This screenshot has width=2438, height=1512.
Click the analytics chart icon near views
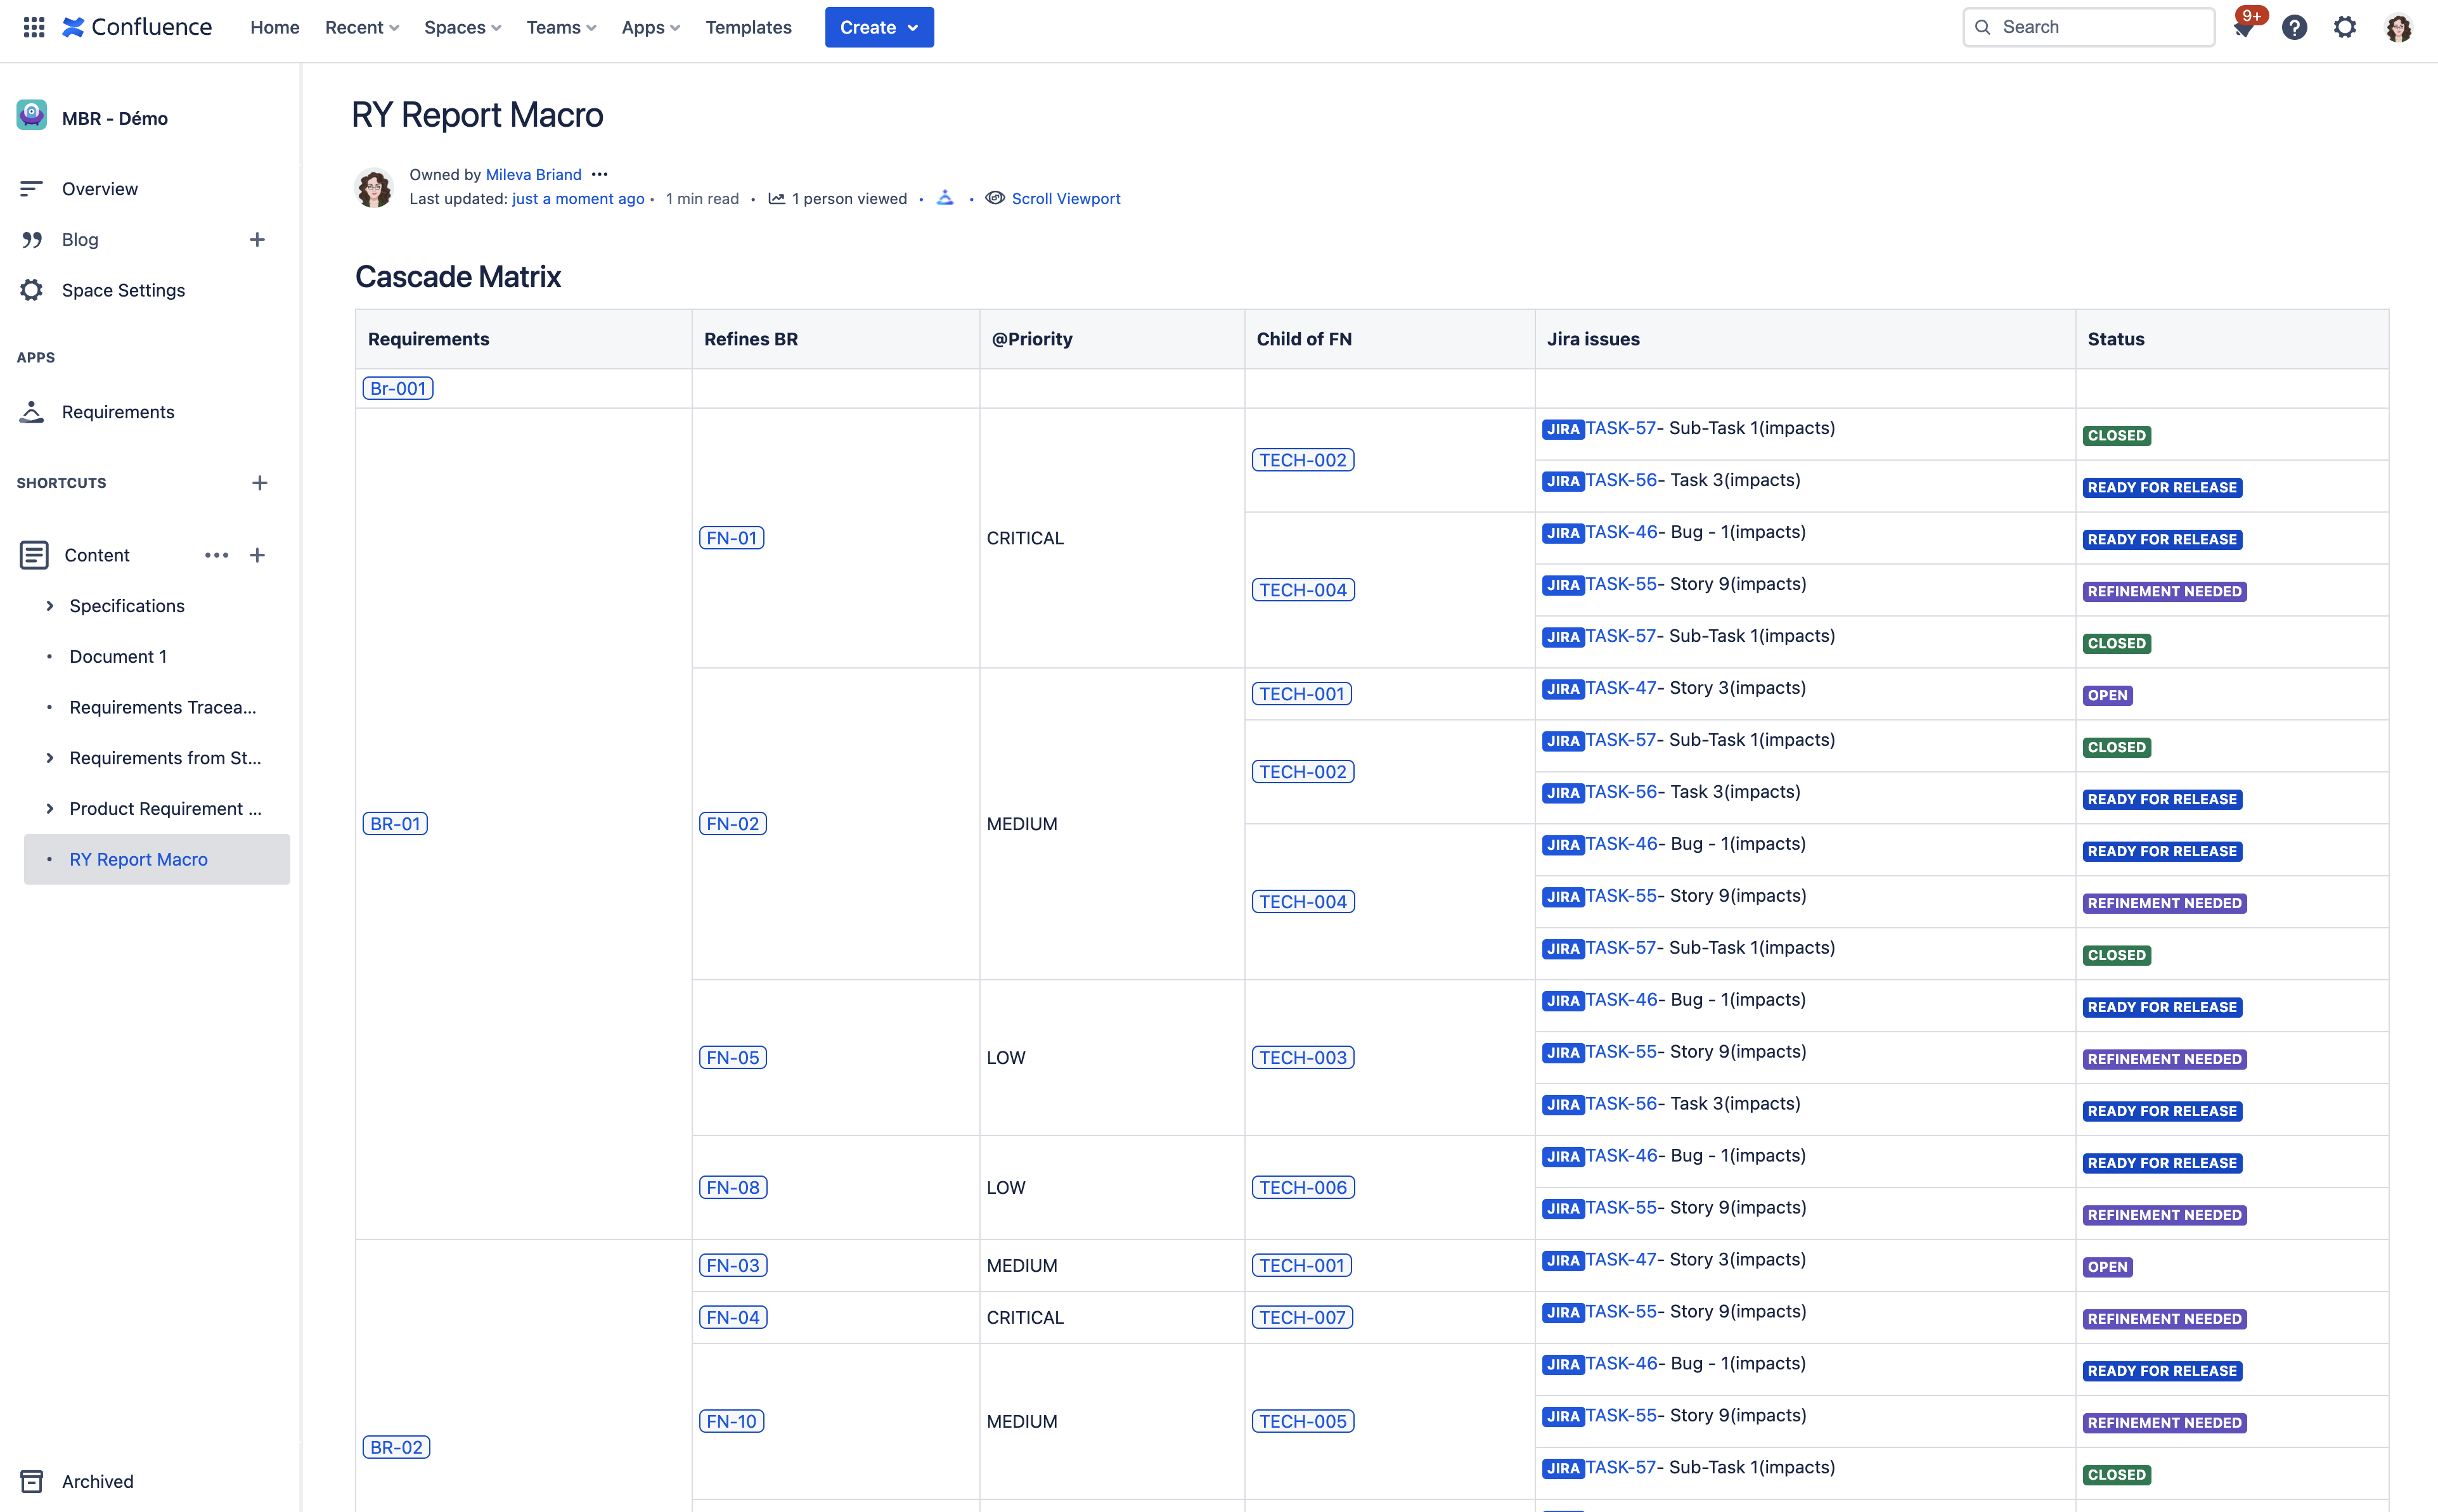pyautogui.click(x=776, y=198)
